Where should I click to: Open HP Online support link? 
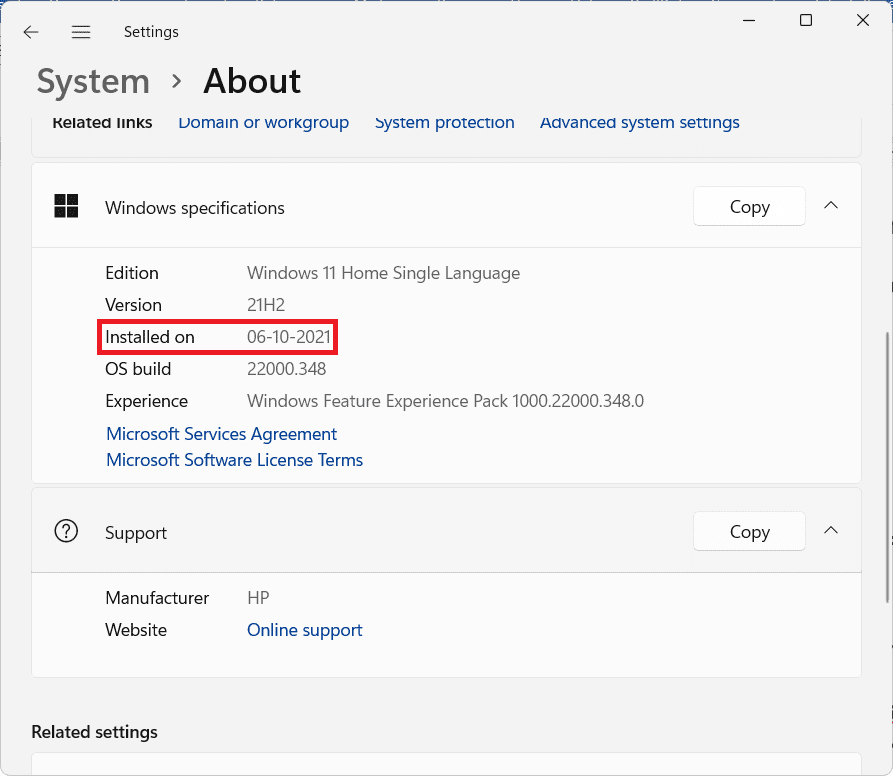(305, 630)
